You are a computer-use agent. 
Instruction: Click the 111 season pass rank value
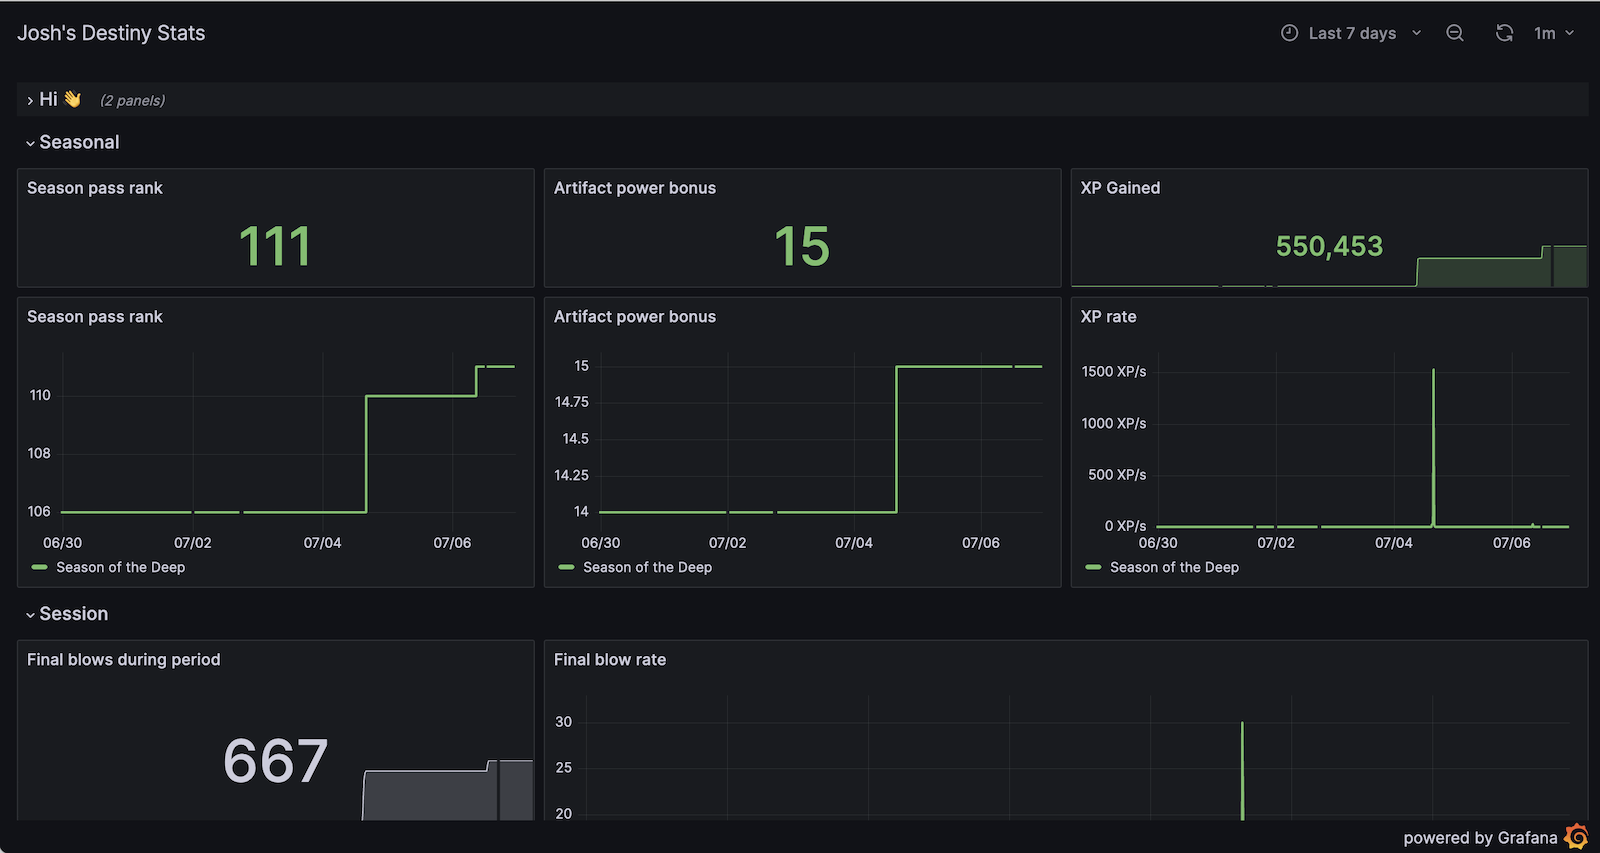(275, 246)
